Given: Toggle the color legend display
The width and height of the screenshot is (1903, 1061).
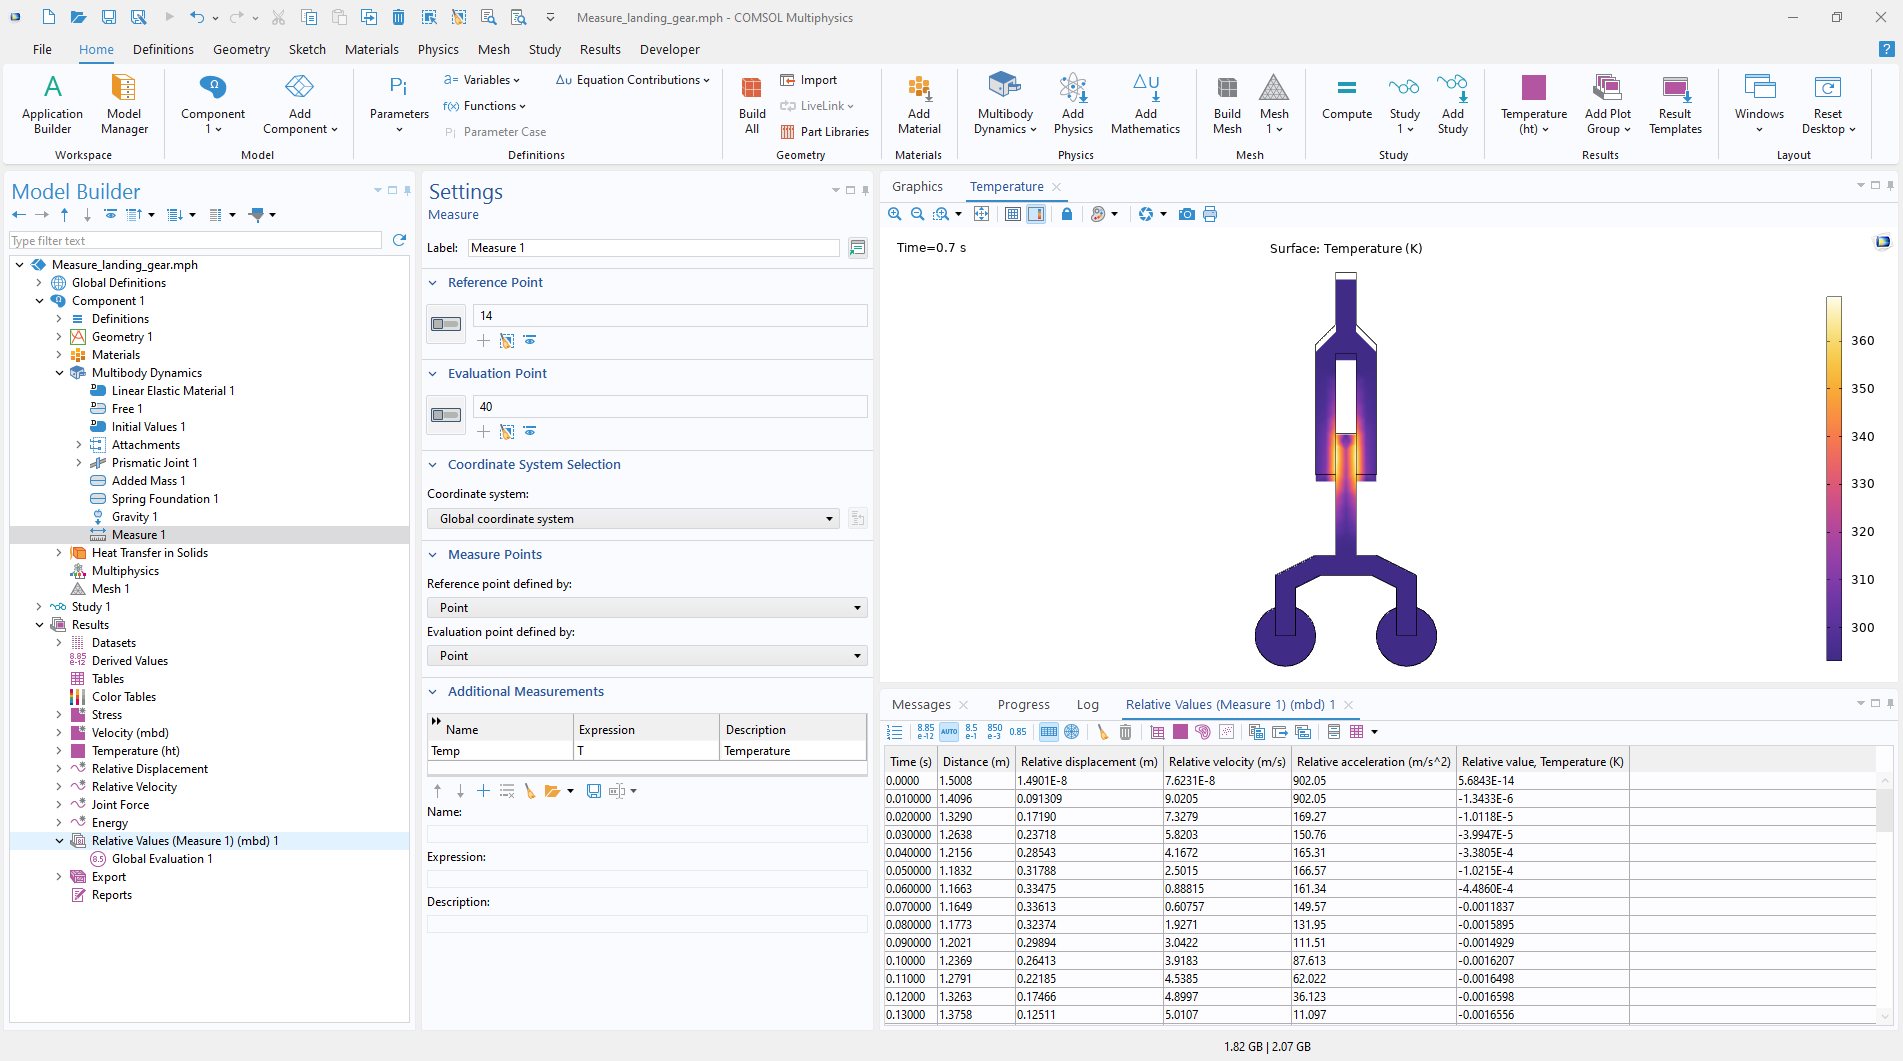Looking at the screenshot, I should coord(1036,214).
